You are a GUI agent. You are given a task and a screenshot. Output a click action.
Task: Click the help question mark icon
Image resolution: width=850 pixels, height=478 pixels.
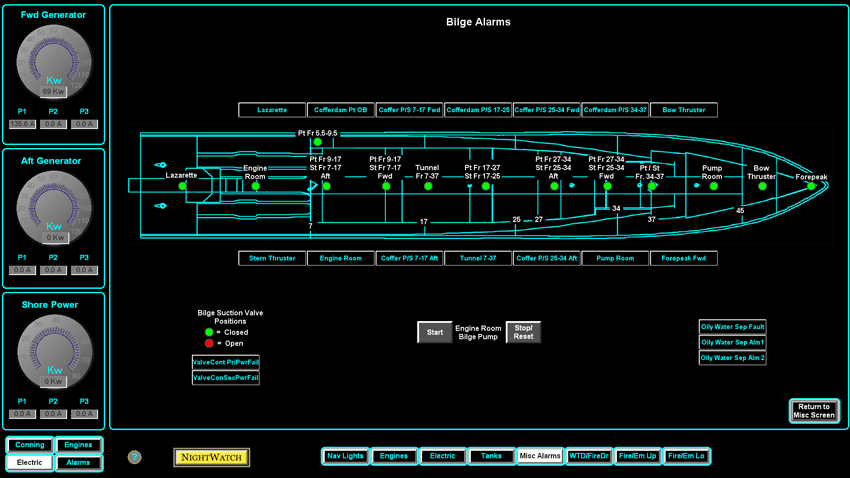click(135, 457)
